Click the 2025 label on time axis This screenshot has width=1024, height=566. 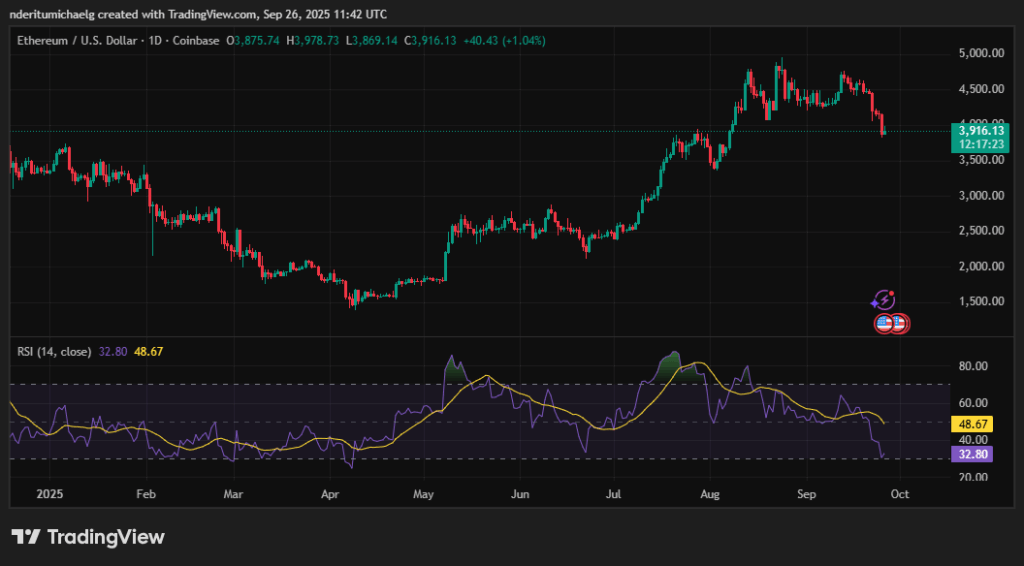point(47,494)
